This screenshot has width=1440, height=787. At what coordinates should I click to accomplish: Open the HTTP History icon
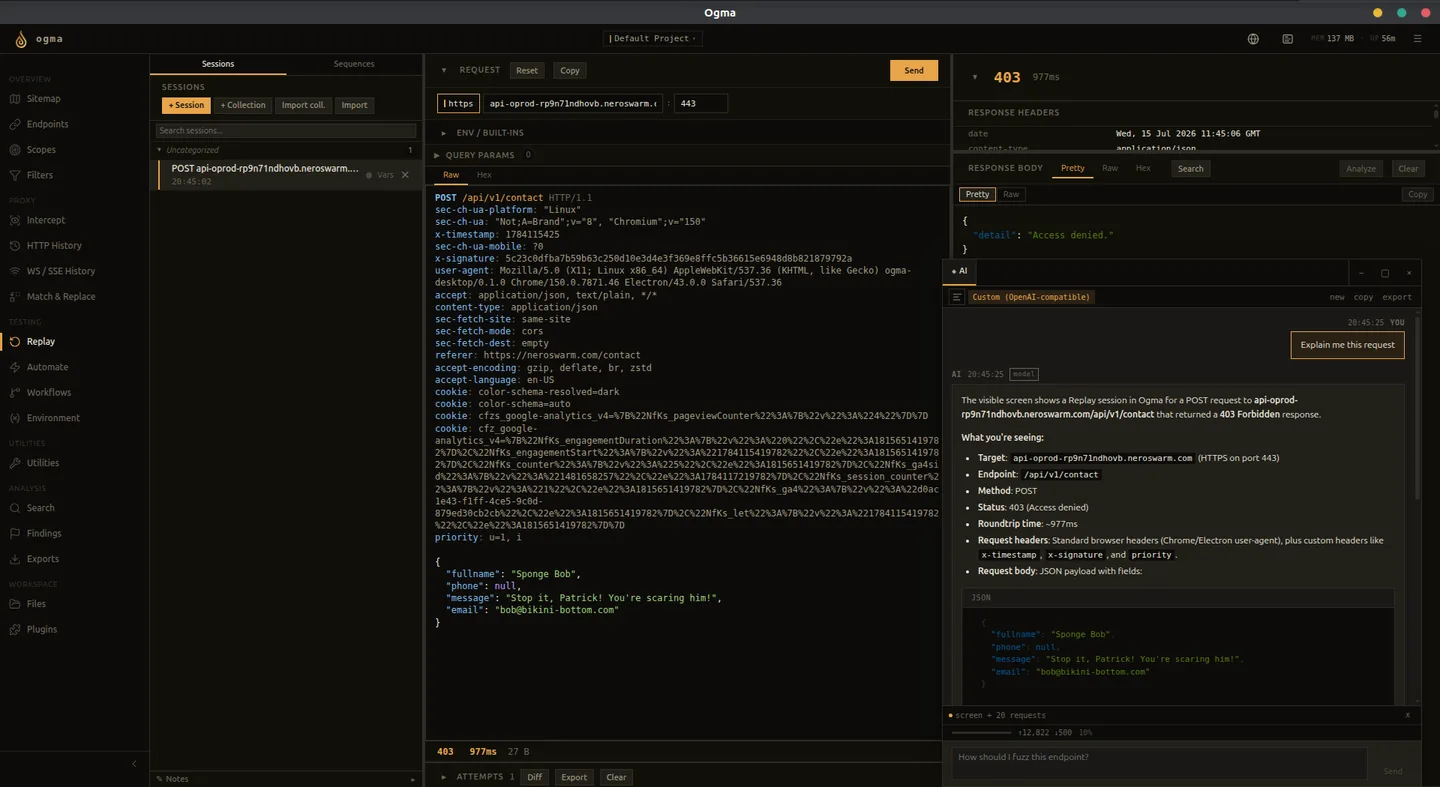click(15, 246)
